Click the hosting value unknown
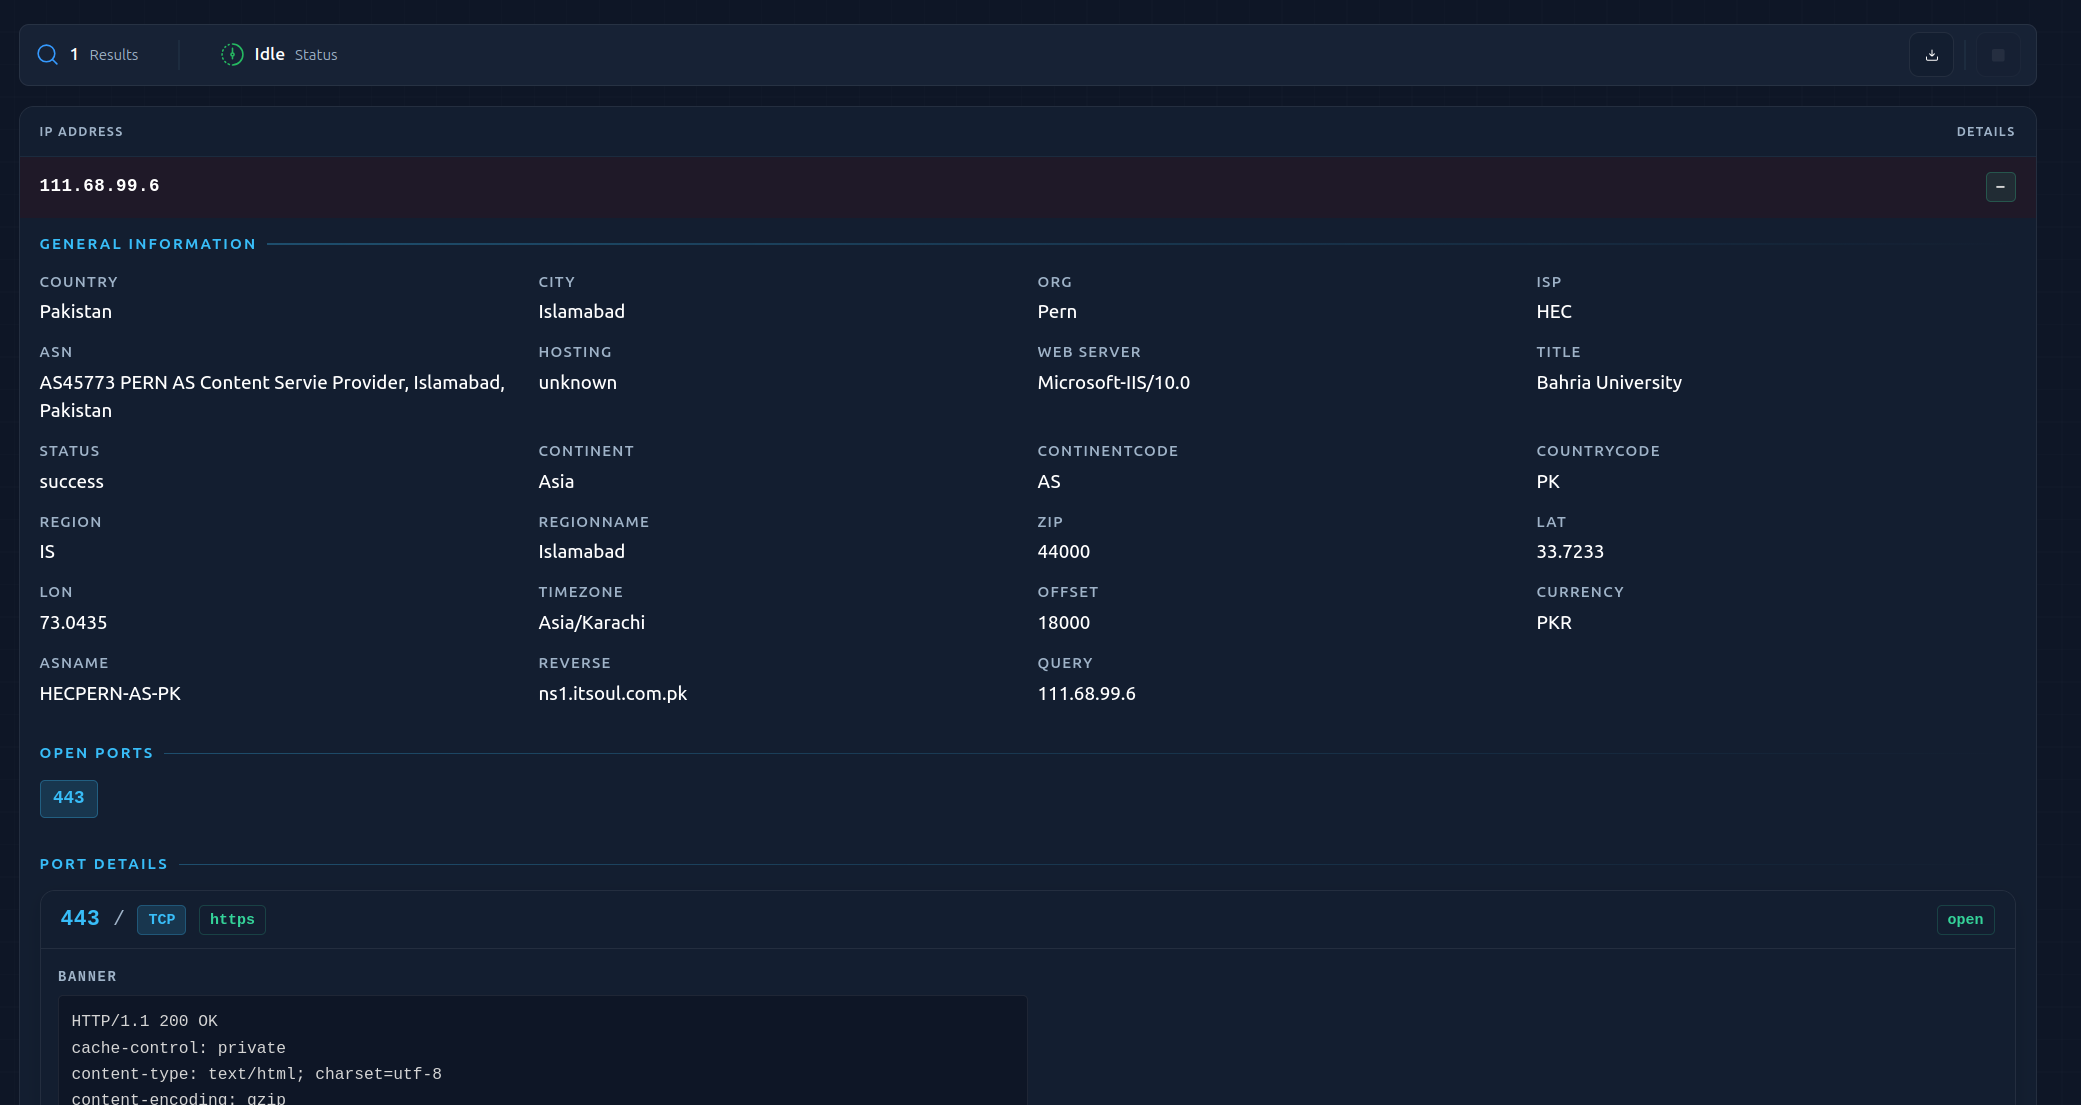 (x=578, y=383)
